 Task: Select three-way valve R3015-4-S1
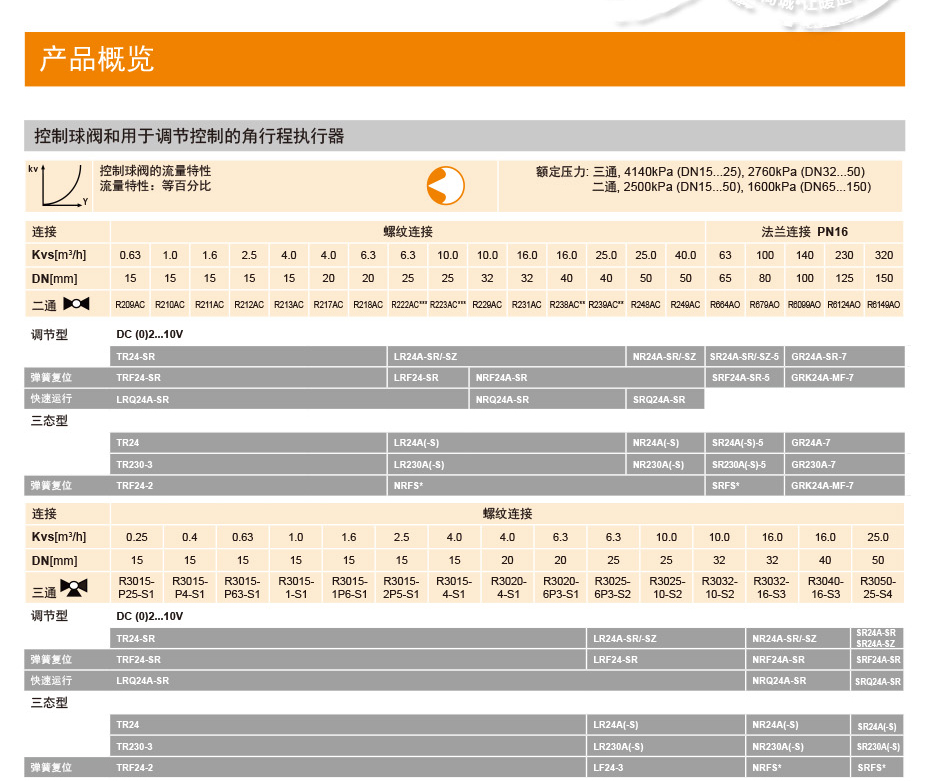pyautogui.click(x=454, y=588)
